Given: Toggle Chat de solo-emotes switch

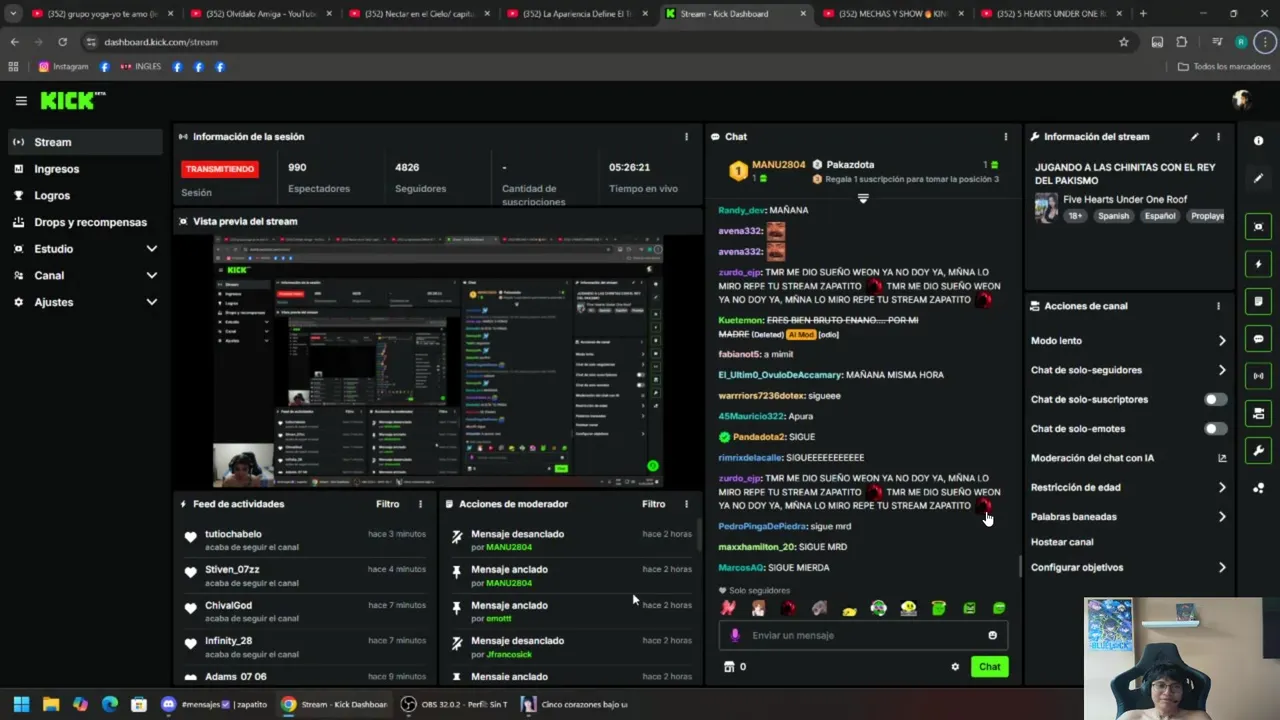Looking at the screenshot, I should coord(1215,429).
